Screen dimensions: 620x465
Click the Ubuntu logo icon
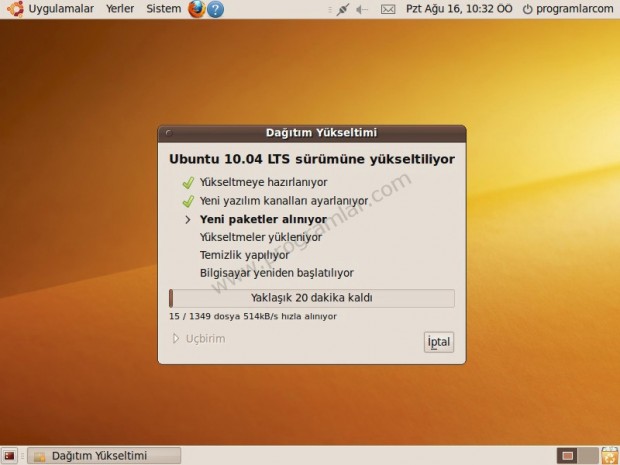point(15,9)
